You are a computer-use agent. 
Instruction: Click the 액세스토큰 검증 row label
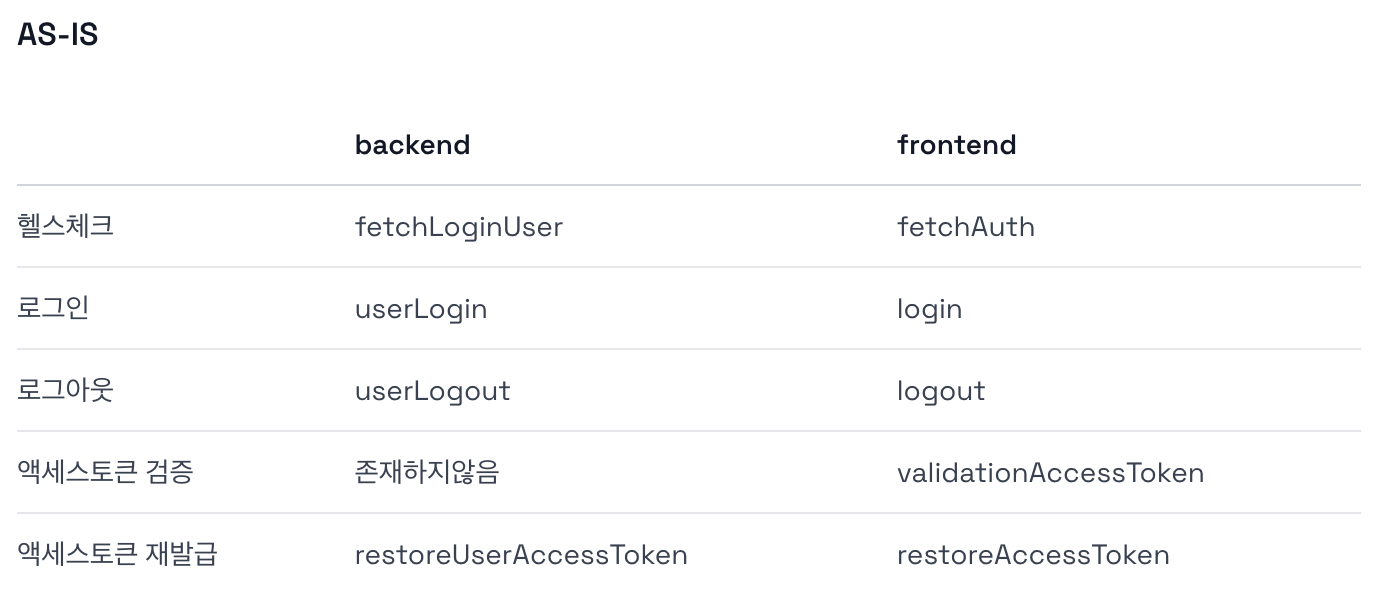point(105,472)
